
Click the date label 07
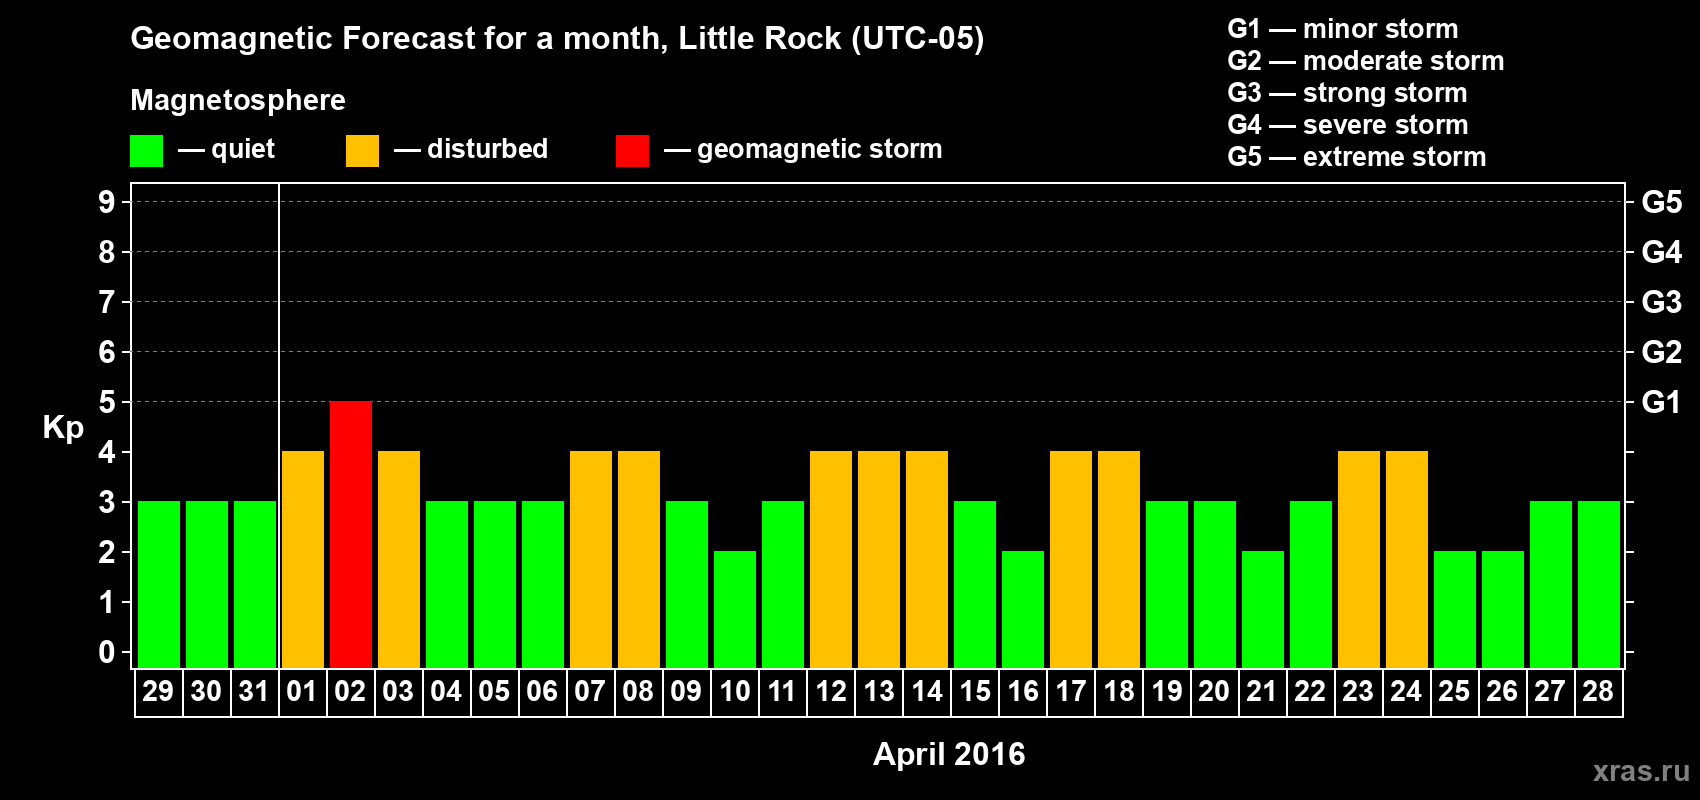pos(590,691)
